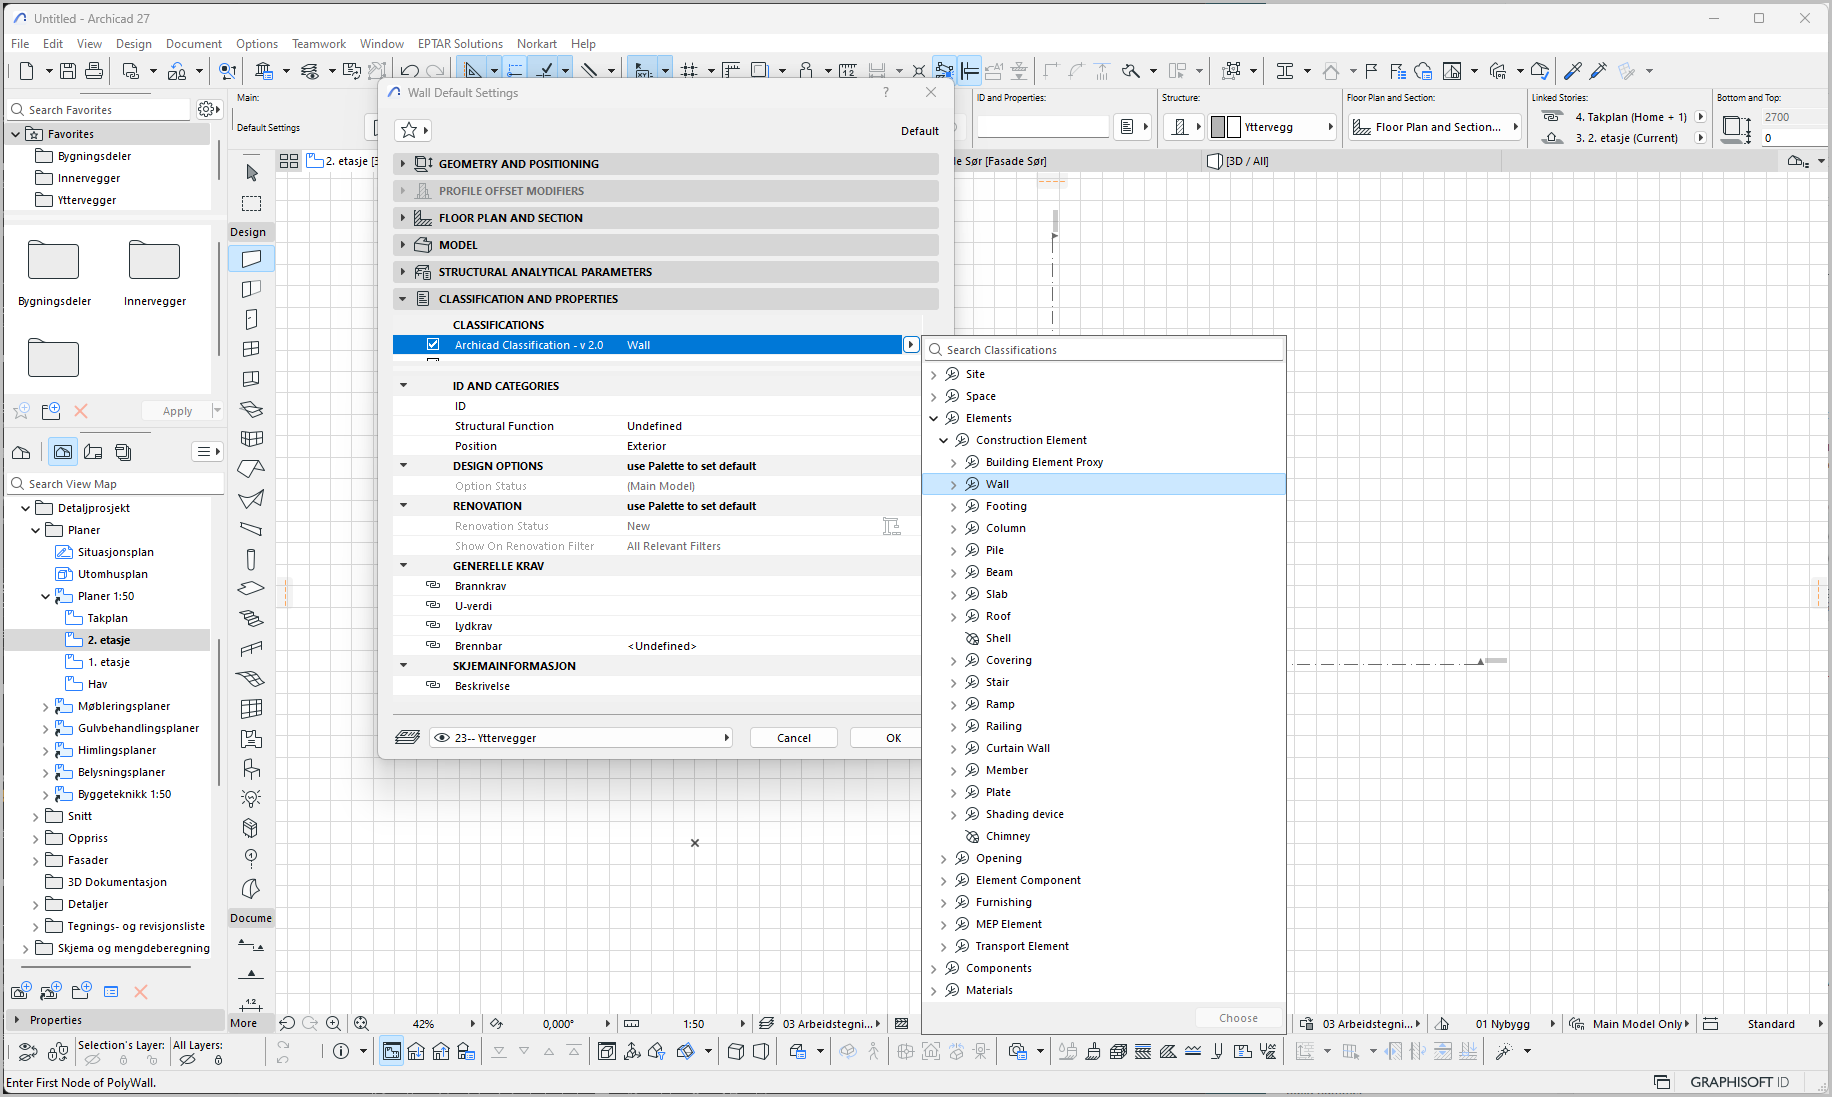The height and width of the screenshot is (1097, 1832).
Task: Open the favorites star in Wall settings
Action: pyautogui.click(x=409, y=130)
